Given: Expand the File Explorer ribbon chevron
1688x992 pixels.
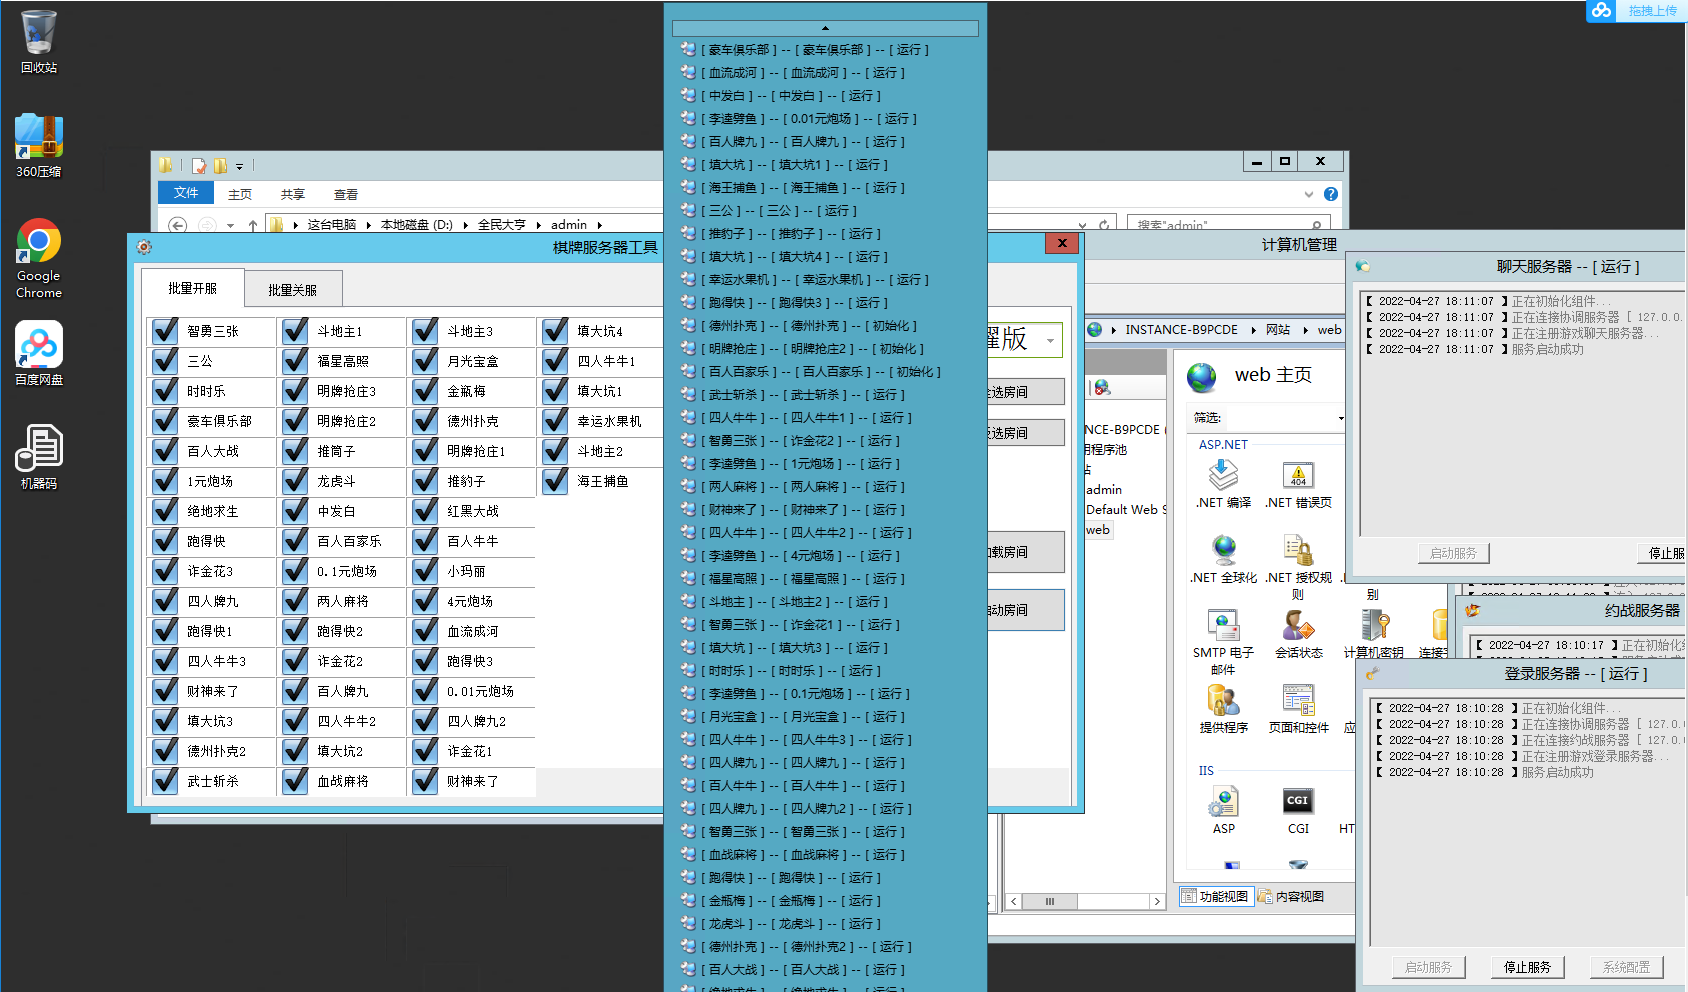Looking at the screenshot, I should (1308, 194).
